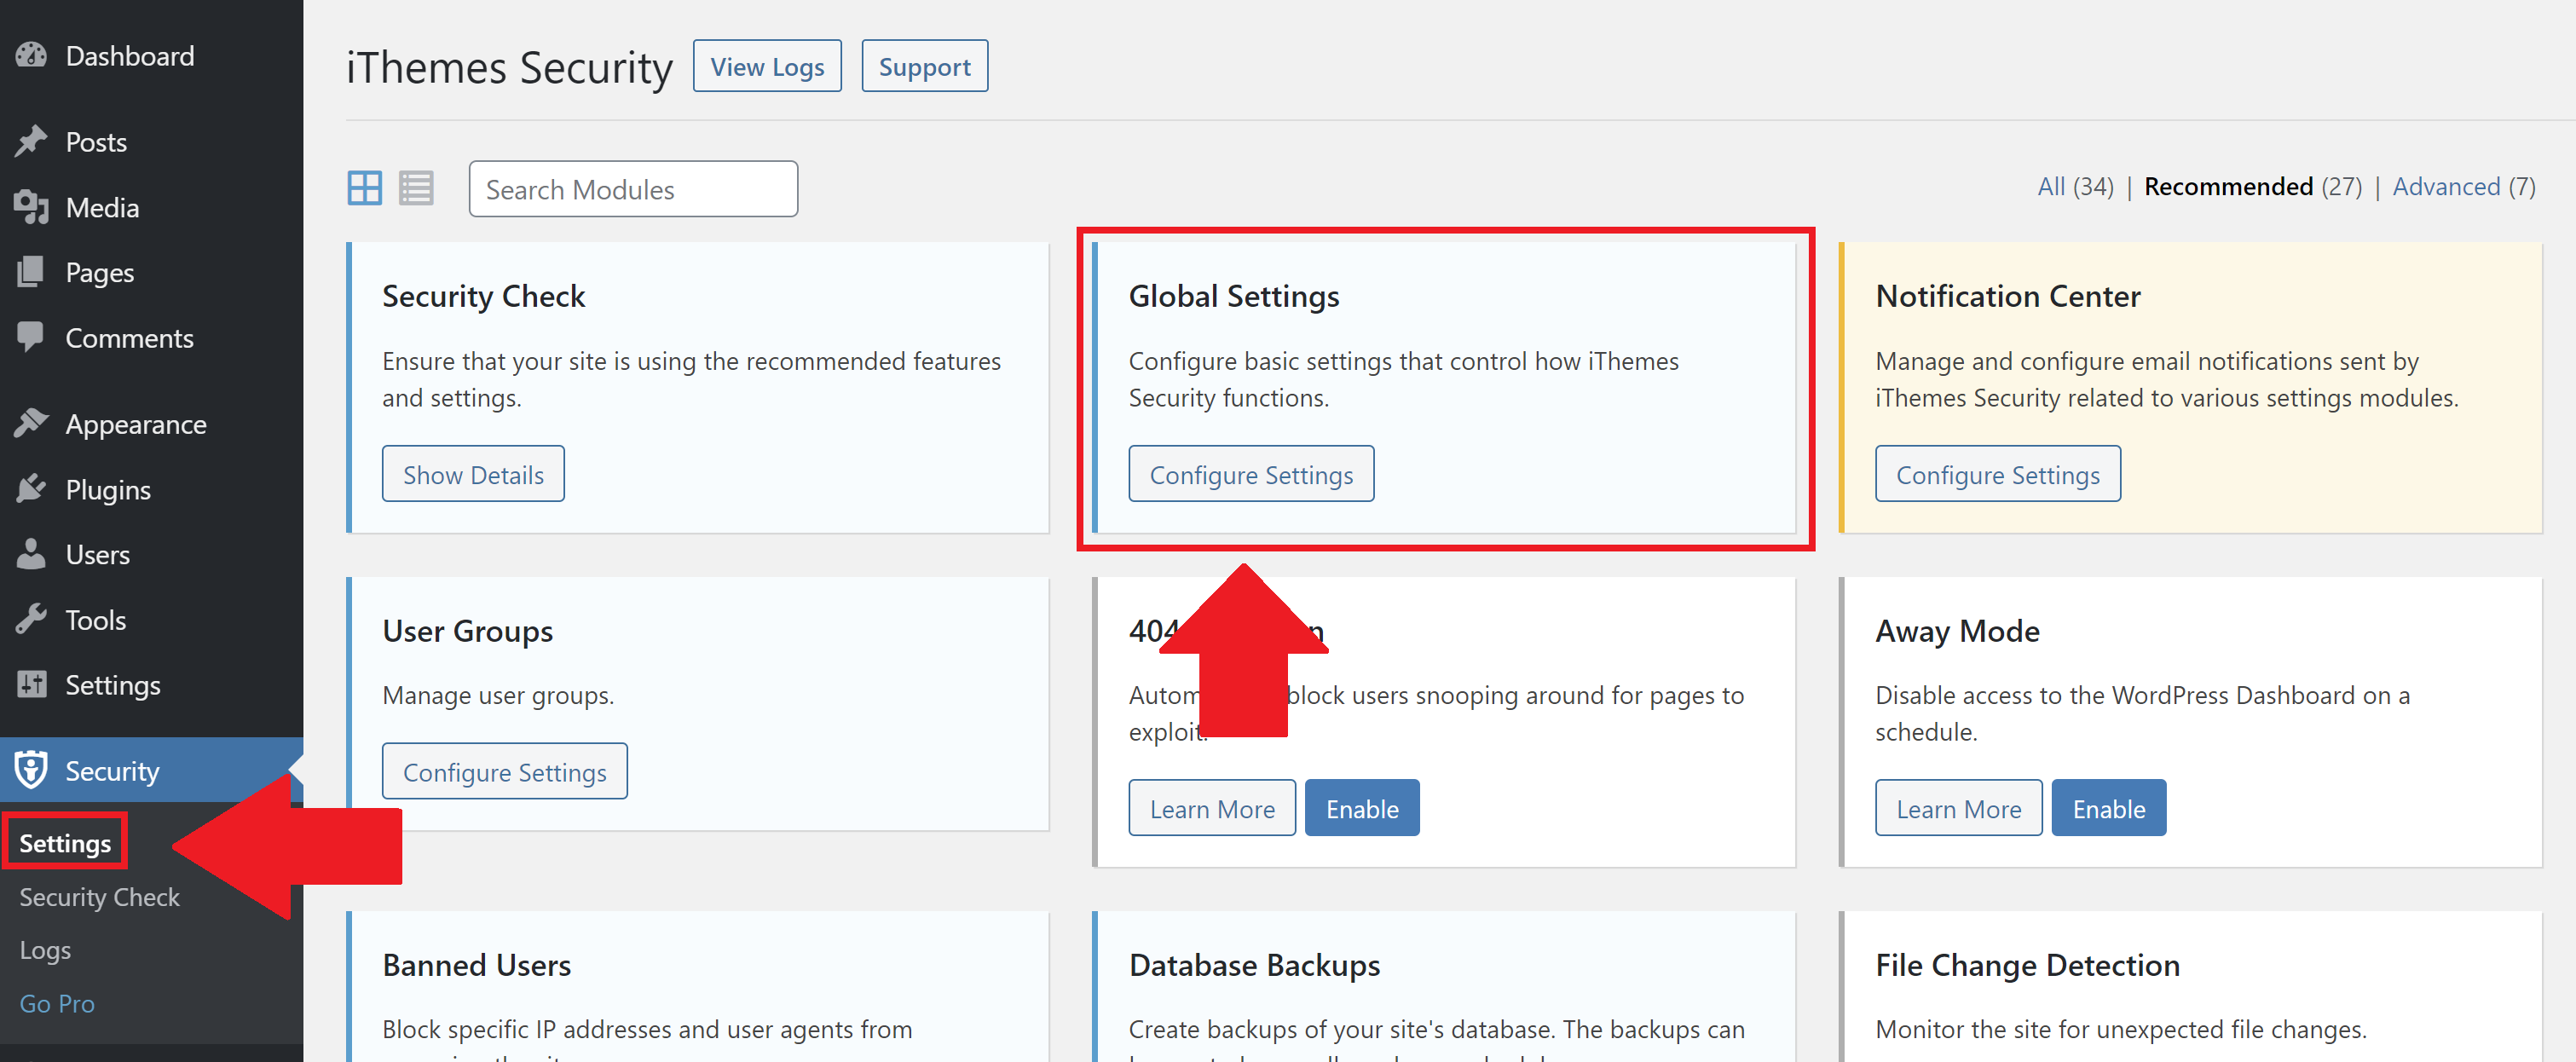Enable the Away Mode module

click(2108, 808)
